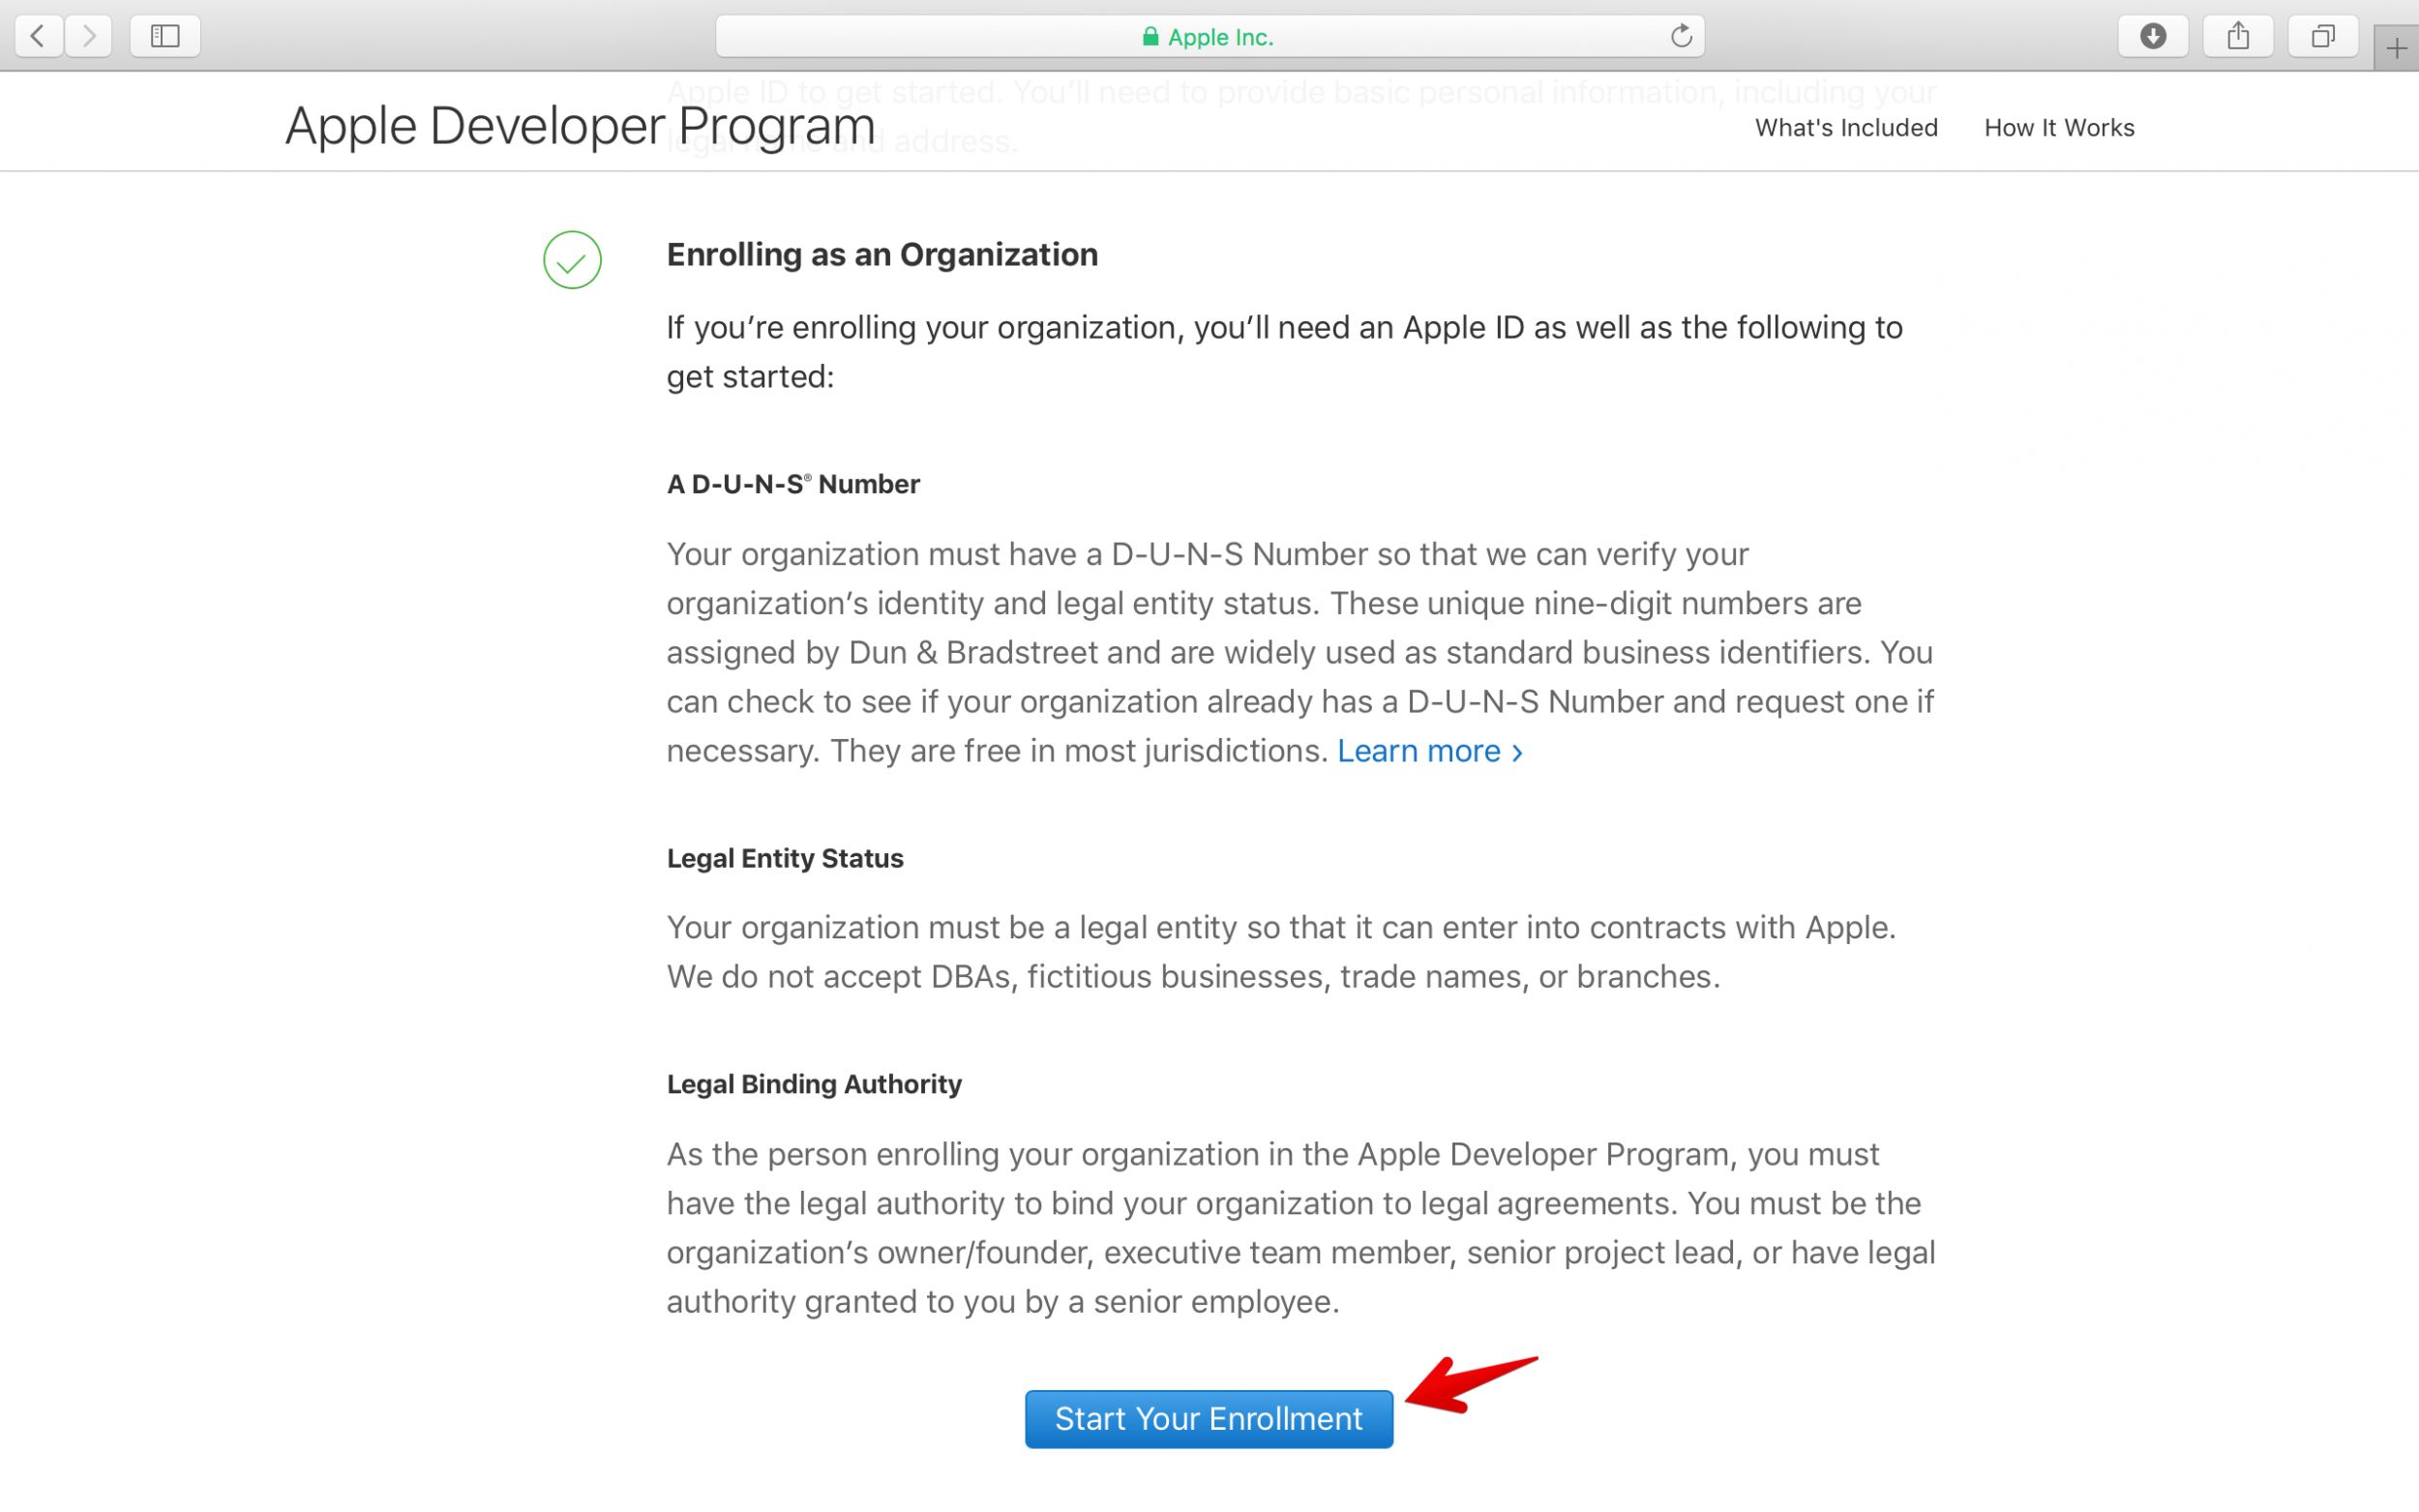Click the green checkmark circle icon
The height and width of the screenshot is (1512, 2419).
point(572,260)
